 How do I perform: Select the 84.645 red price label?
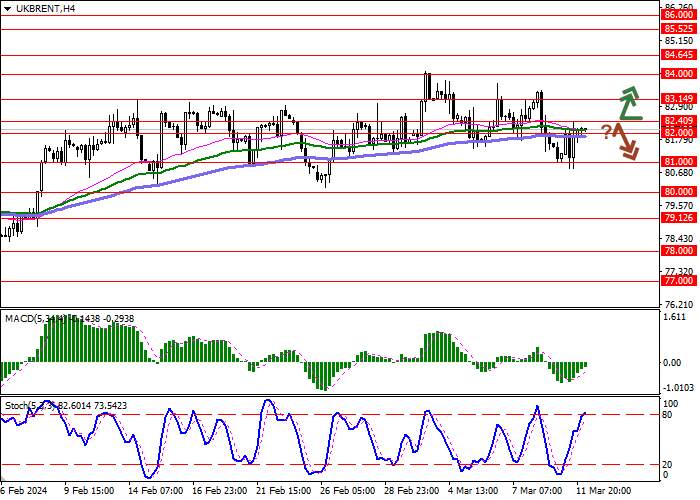click(x=679, y=55)
